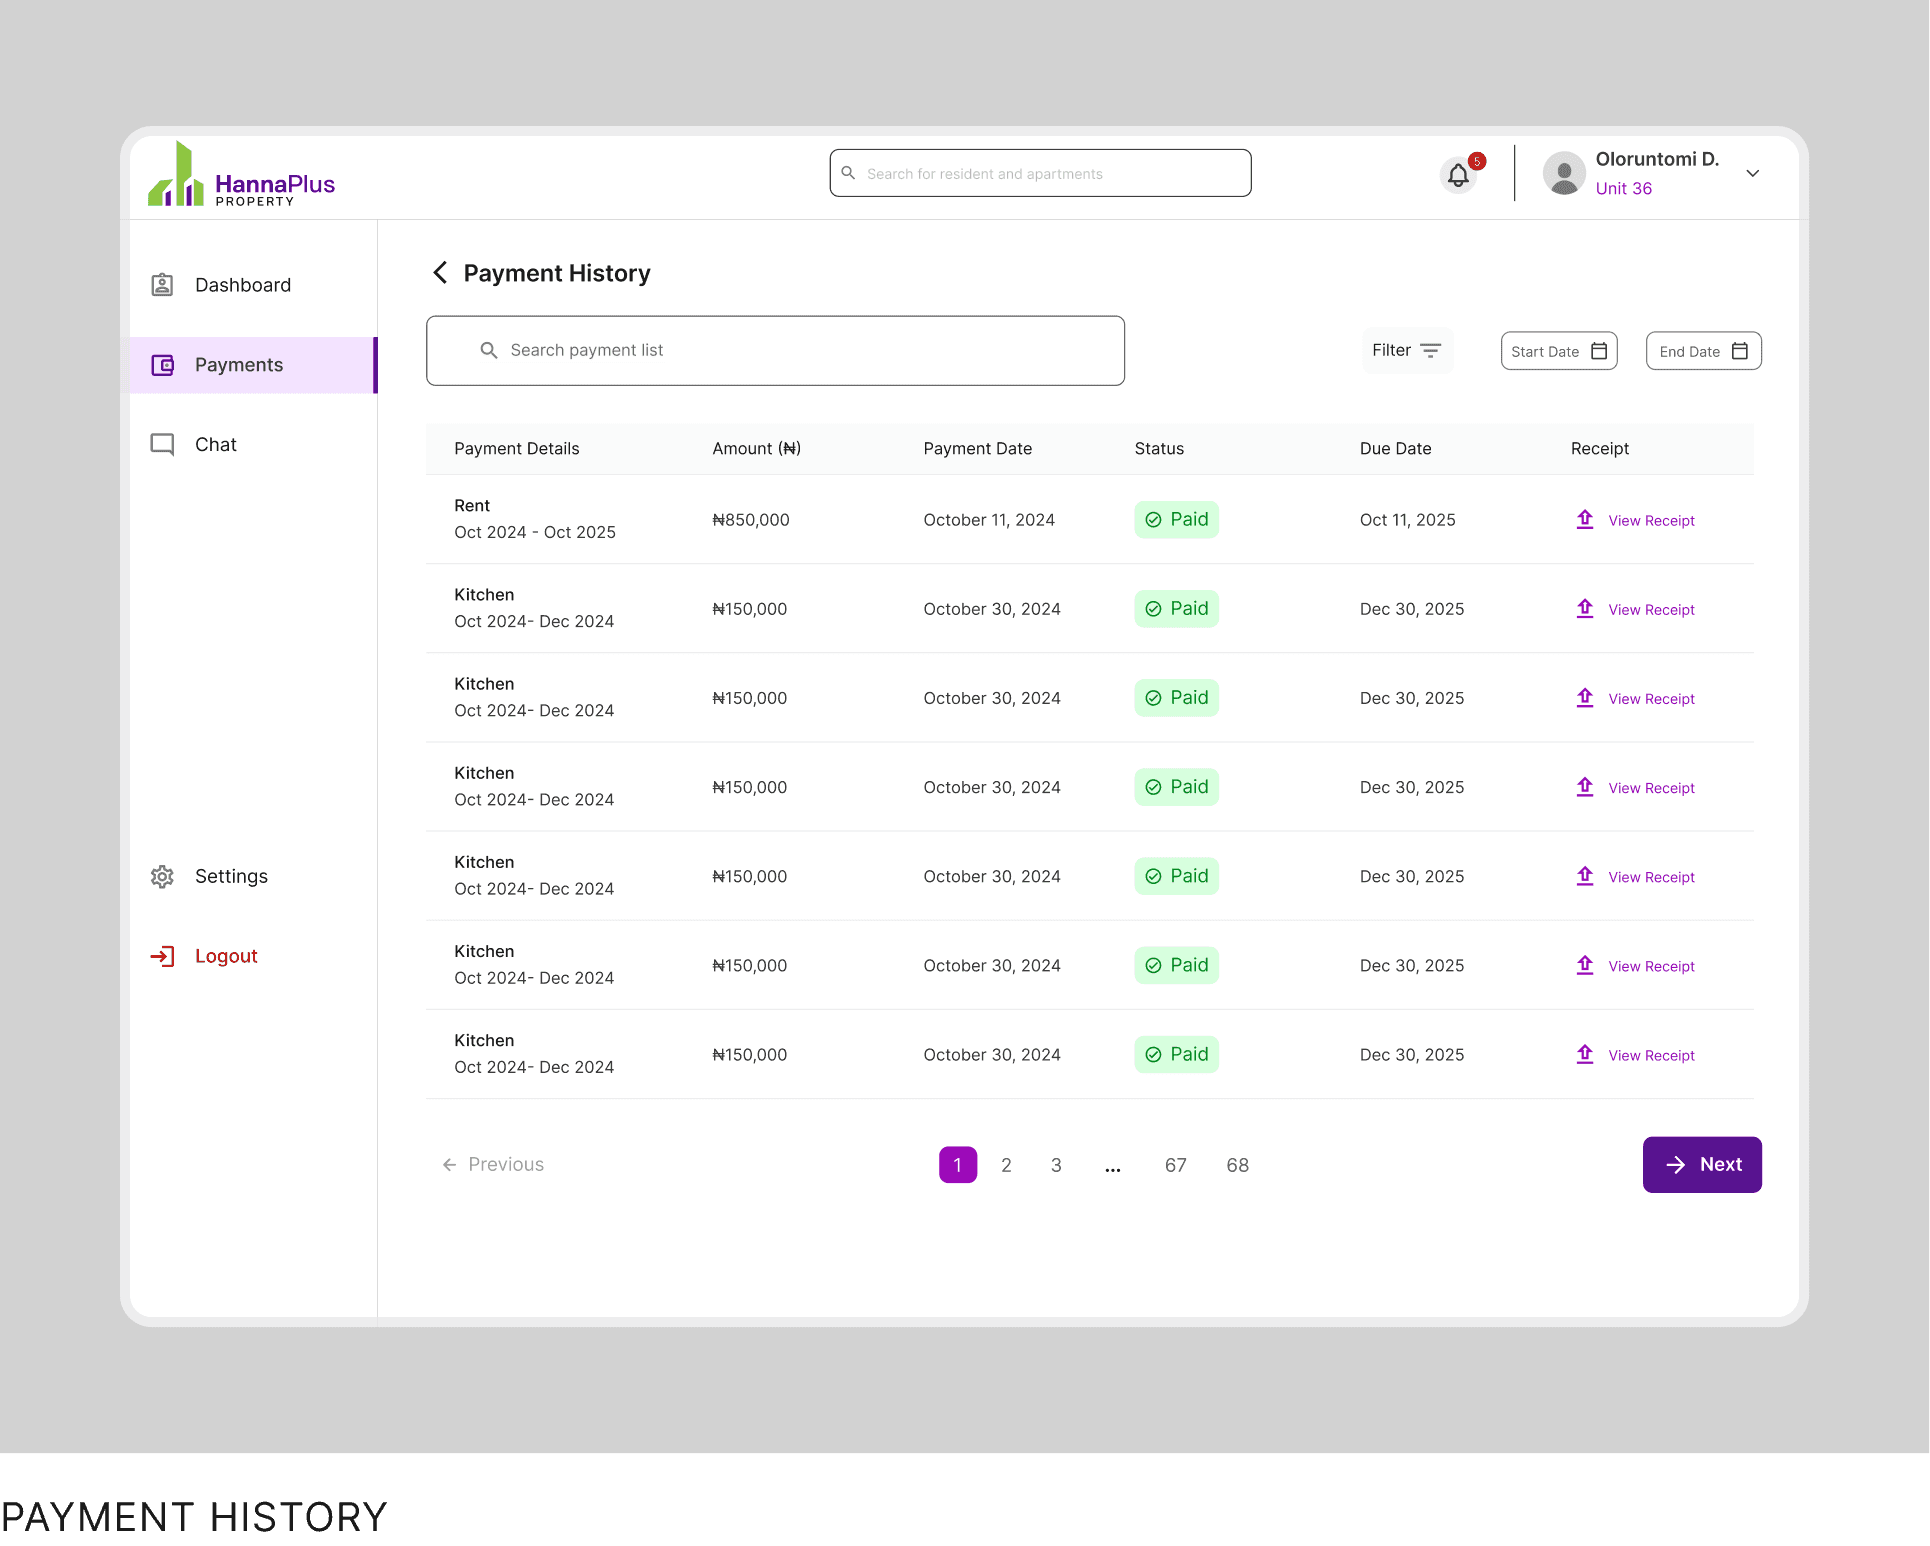Screen dimensions: 1930x1546
Task: Click the calendar icon in End Date
Action: tap(1740, 351)
